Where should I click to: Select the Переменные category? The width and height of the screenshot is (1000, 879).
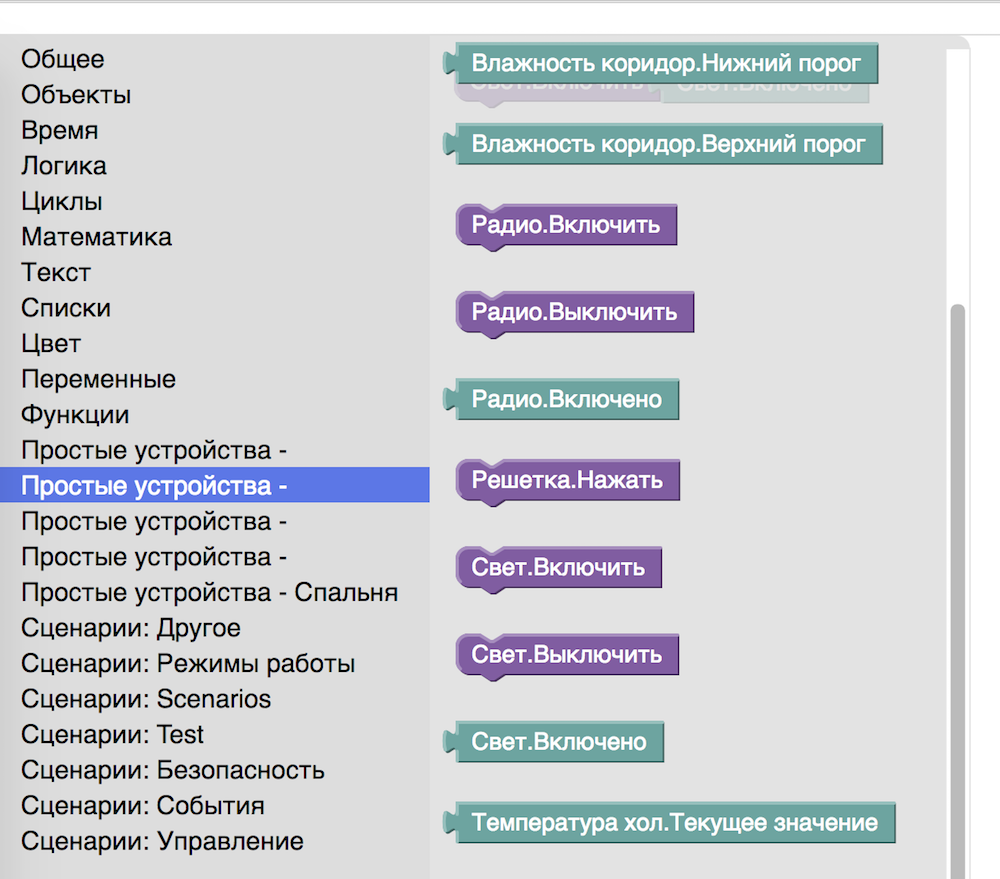pyautogui.click(x=98, y=378)
